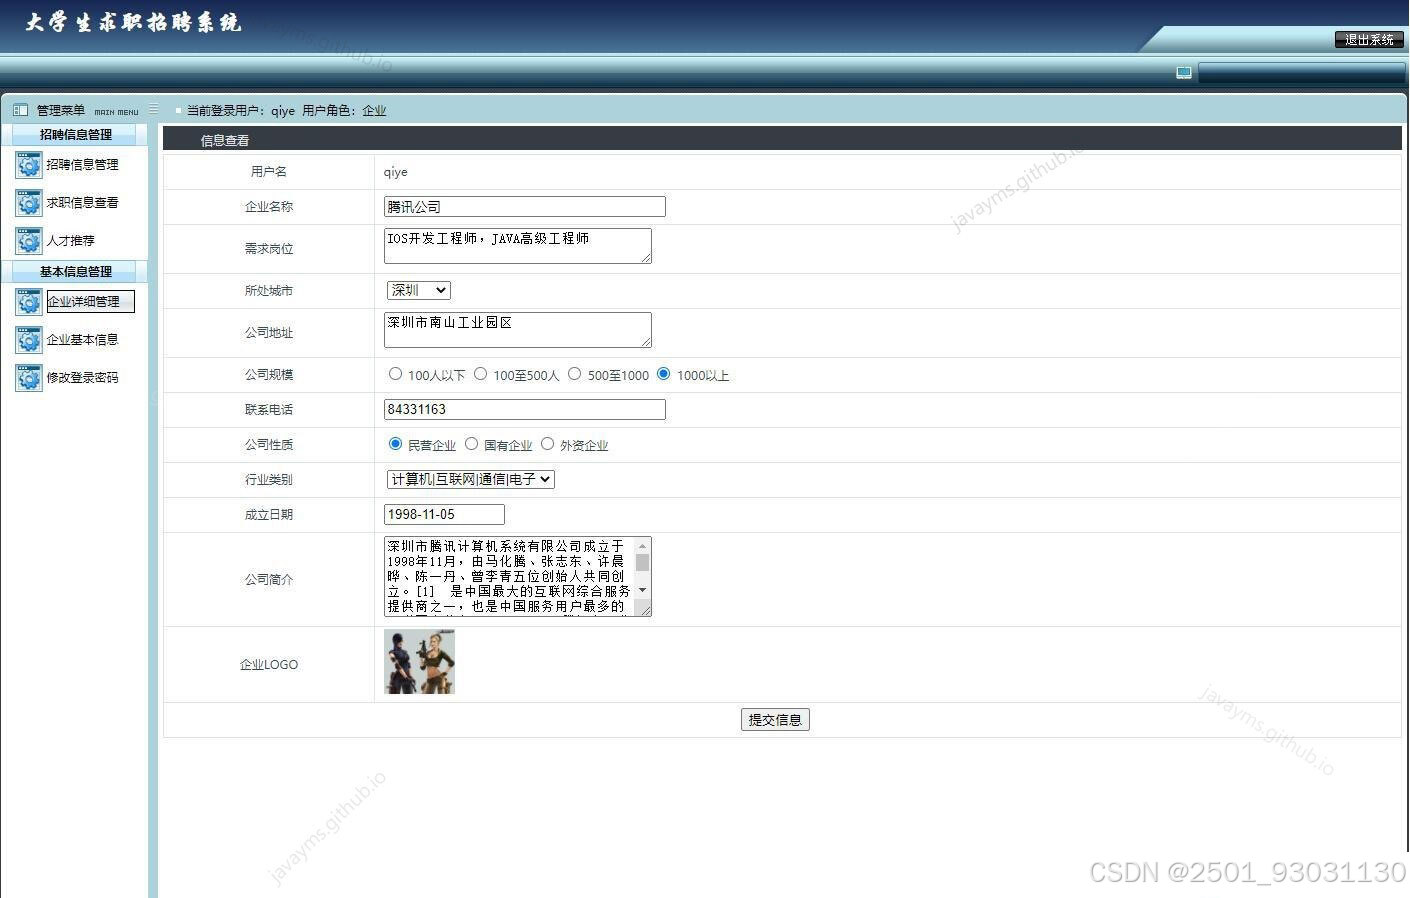Open the 修改登录密码 menu link

(82, 377)
